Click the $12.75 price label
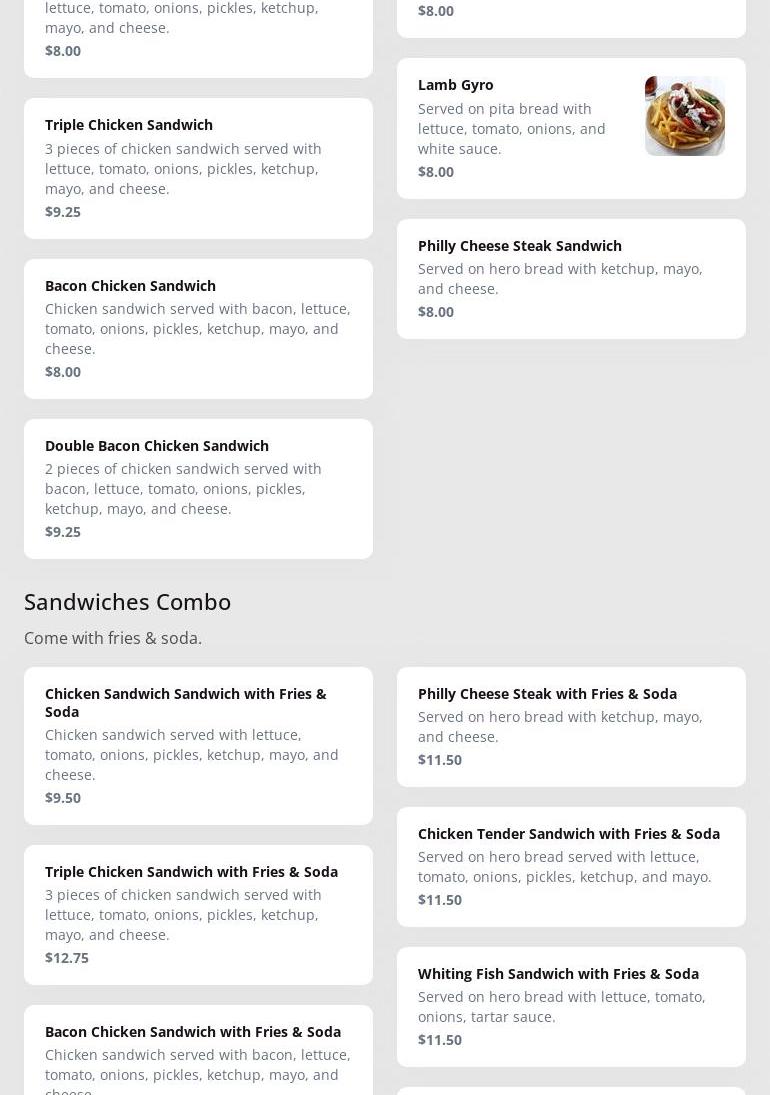This screenshot has width=770, height=1095. coord(67,958)
